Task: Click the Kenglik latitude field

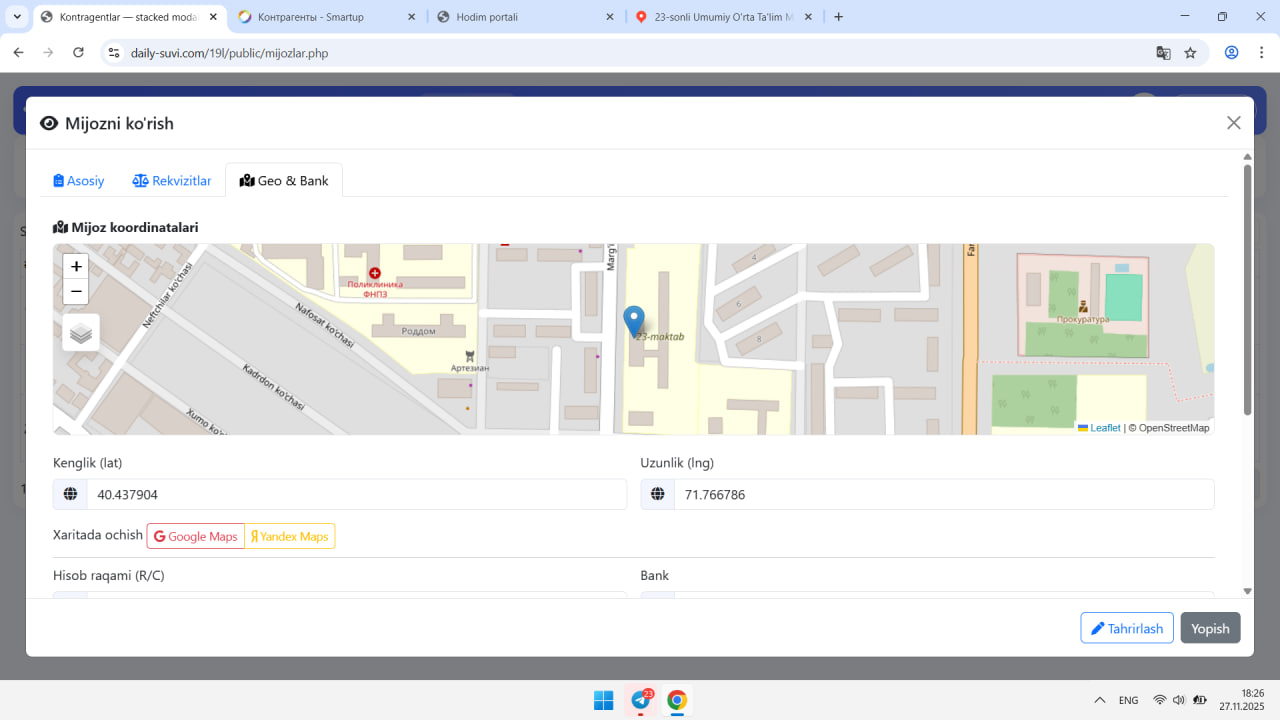Action: point(356,495)
